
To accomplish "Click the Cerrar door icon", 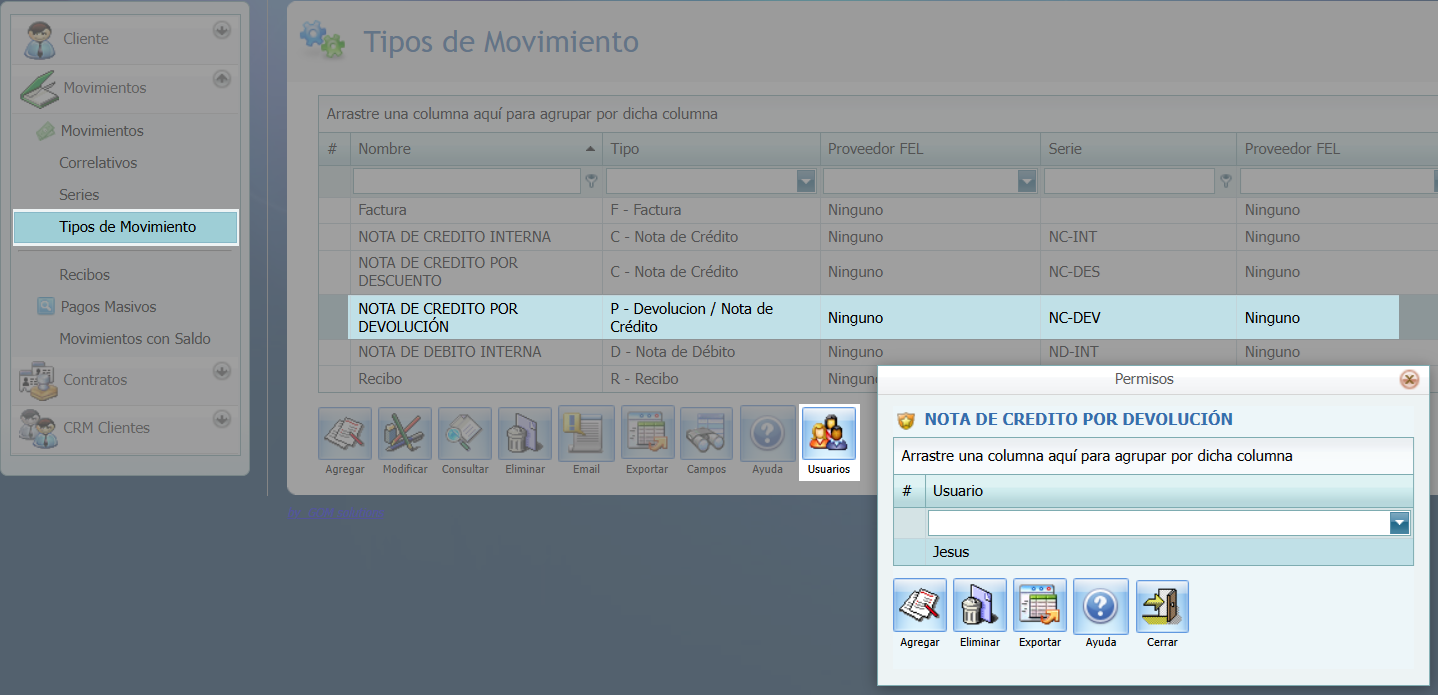I will (x=1162, y=606).
